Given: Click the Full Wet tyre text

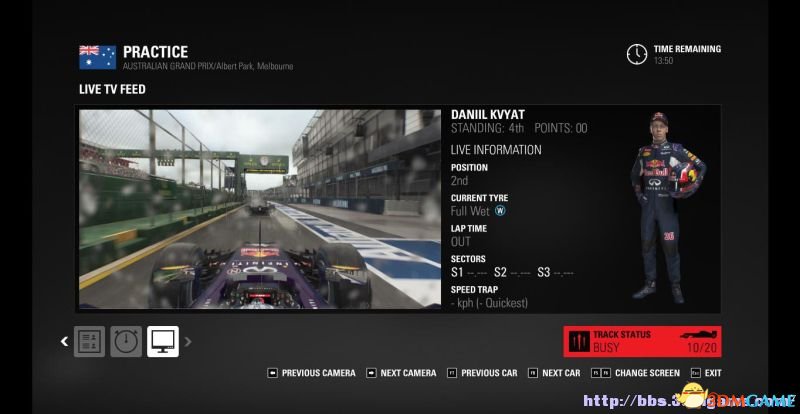Looking at the screenshot, I should coord(470,211).
